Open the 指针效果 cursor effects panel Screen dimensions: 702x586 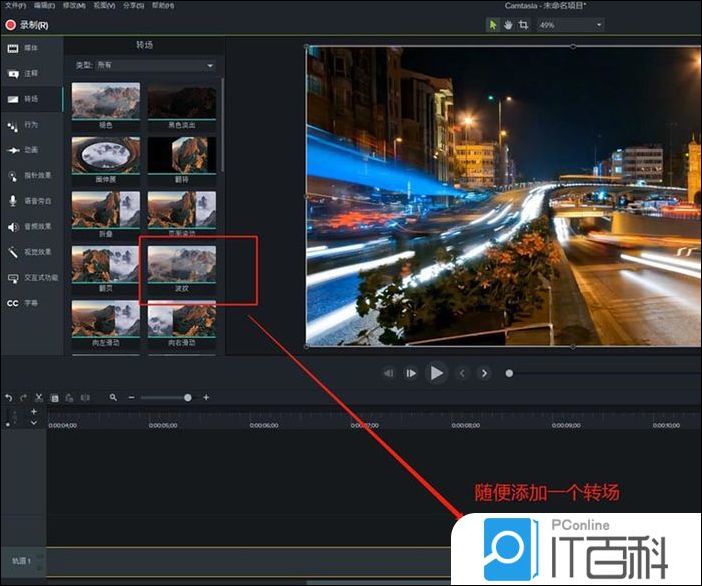pos(30,175)
